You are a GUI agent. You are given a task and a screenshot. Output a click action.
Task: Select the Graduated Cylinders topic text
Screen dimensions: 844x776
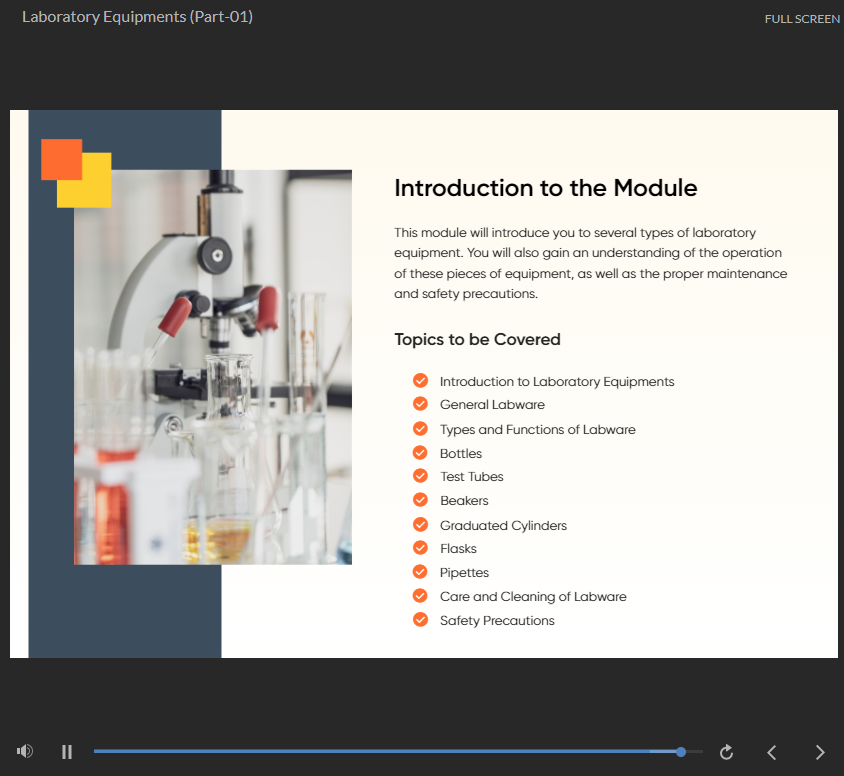pyautogui.click(x=503, y=526)
